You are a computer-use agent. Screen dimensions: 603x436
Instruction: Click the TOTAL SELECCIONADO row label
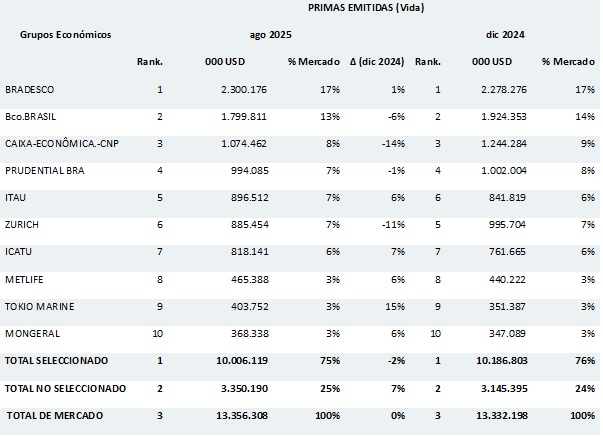[56, 359]
